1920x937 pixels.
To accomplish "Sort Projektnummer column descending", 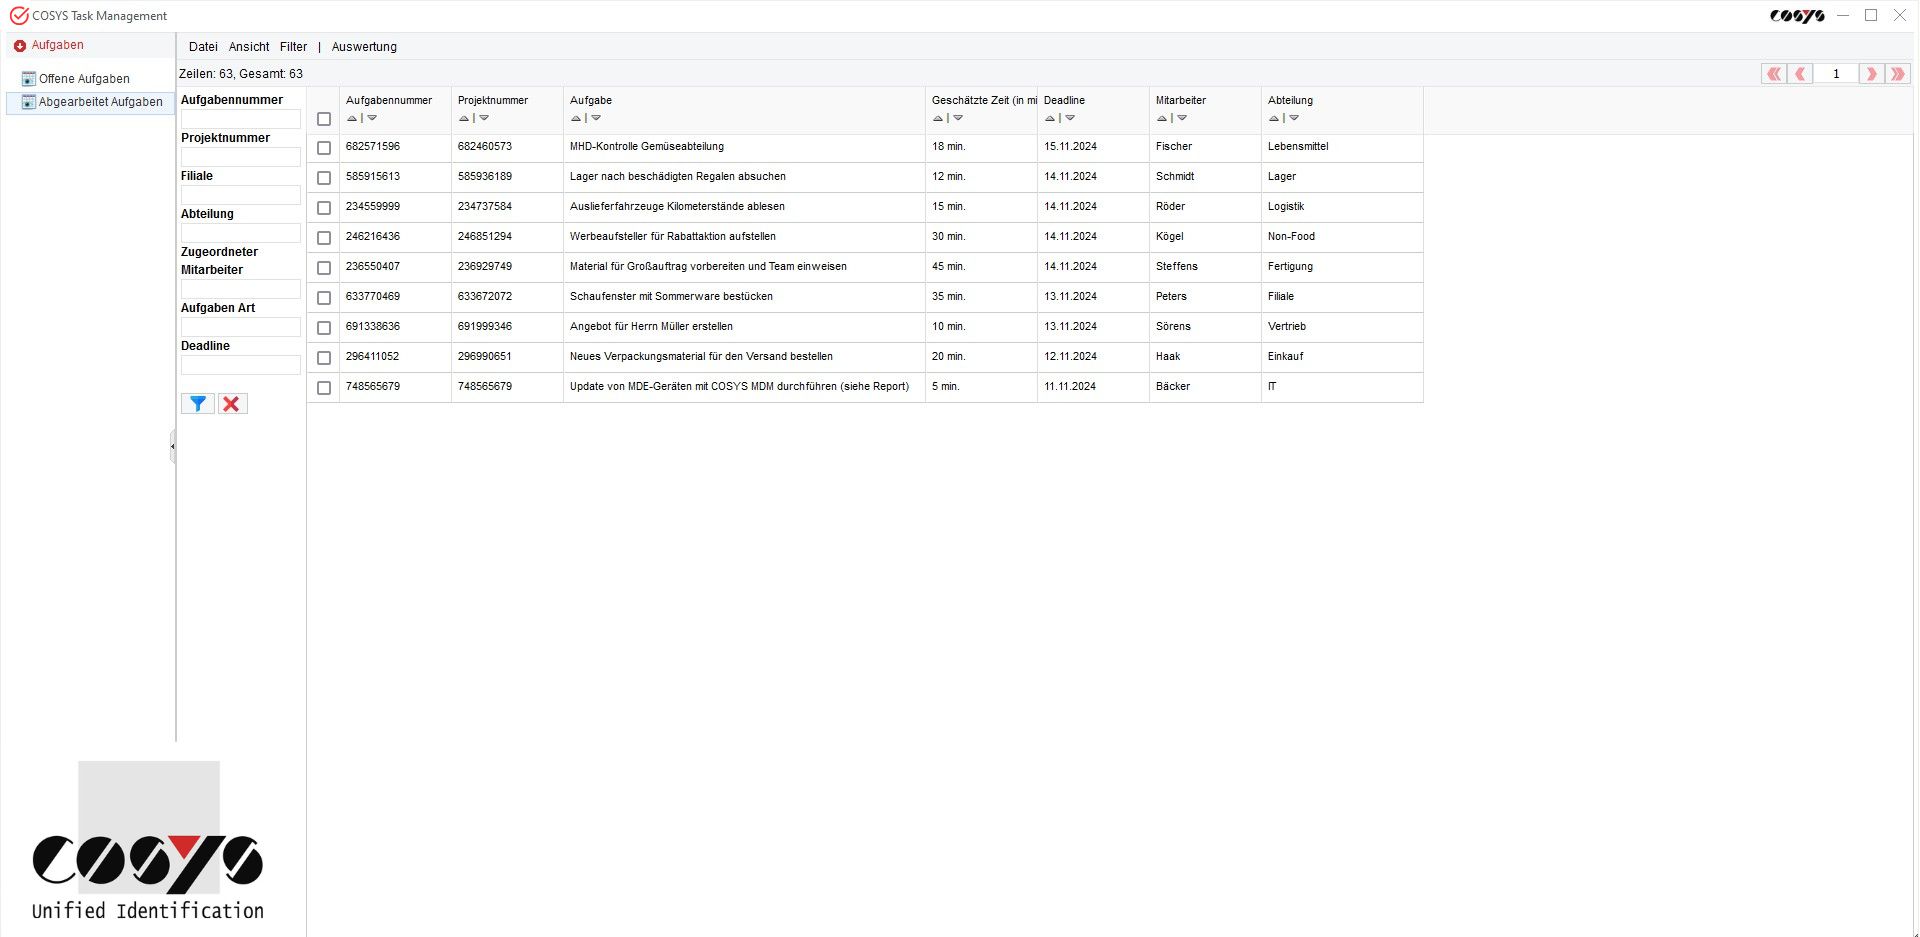I will pos(484,118).
